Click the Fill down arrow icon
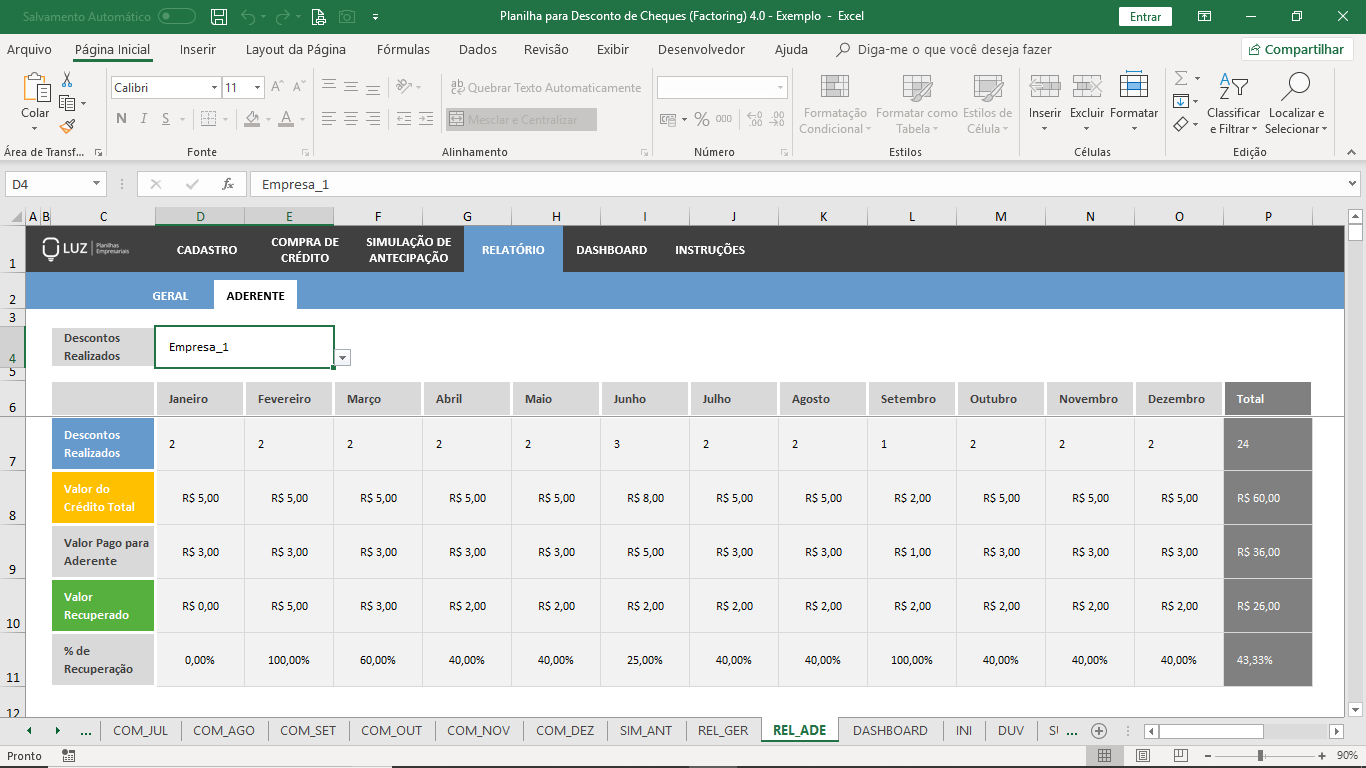This screenshot has width=1366, height=768. pos(1181,101)
